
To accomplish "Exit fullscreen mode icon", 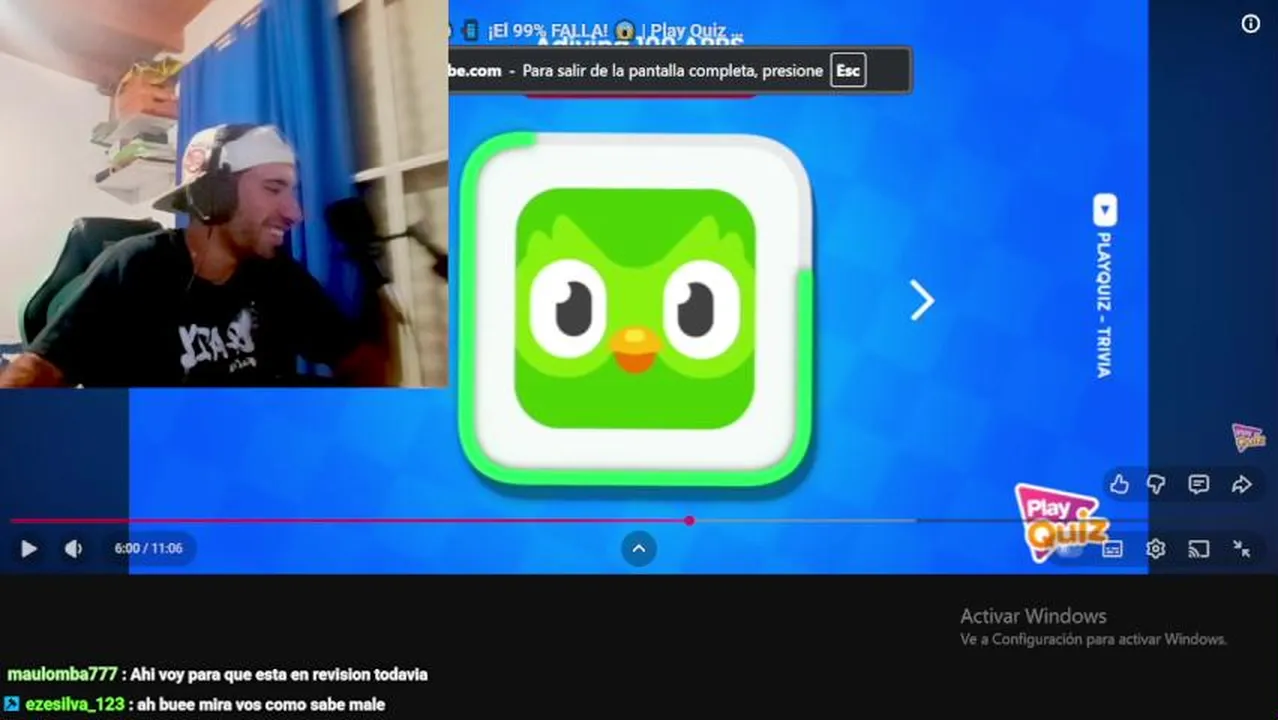I will point(1241,548).
